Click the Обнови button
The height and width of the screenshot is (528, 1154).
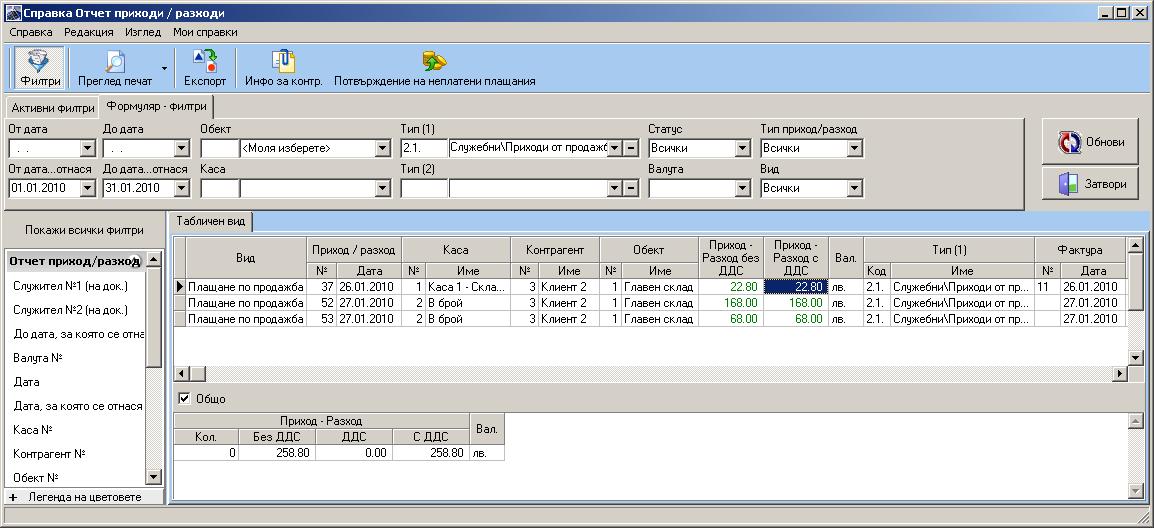pyautogui.click(x=1090, y=142)
